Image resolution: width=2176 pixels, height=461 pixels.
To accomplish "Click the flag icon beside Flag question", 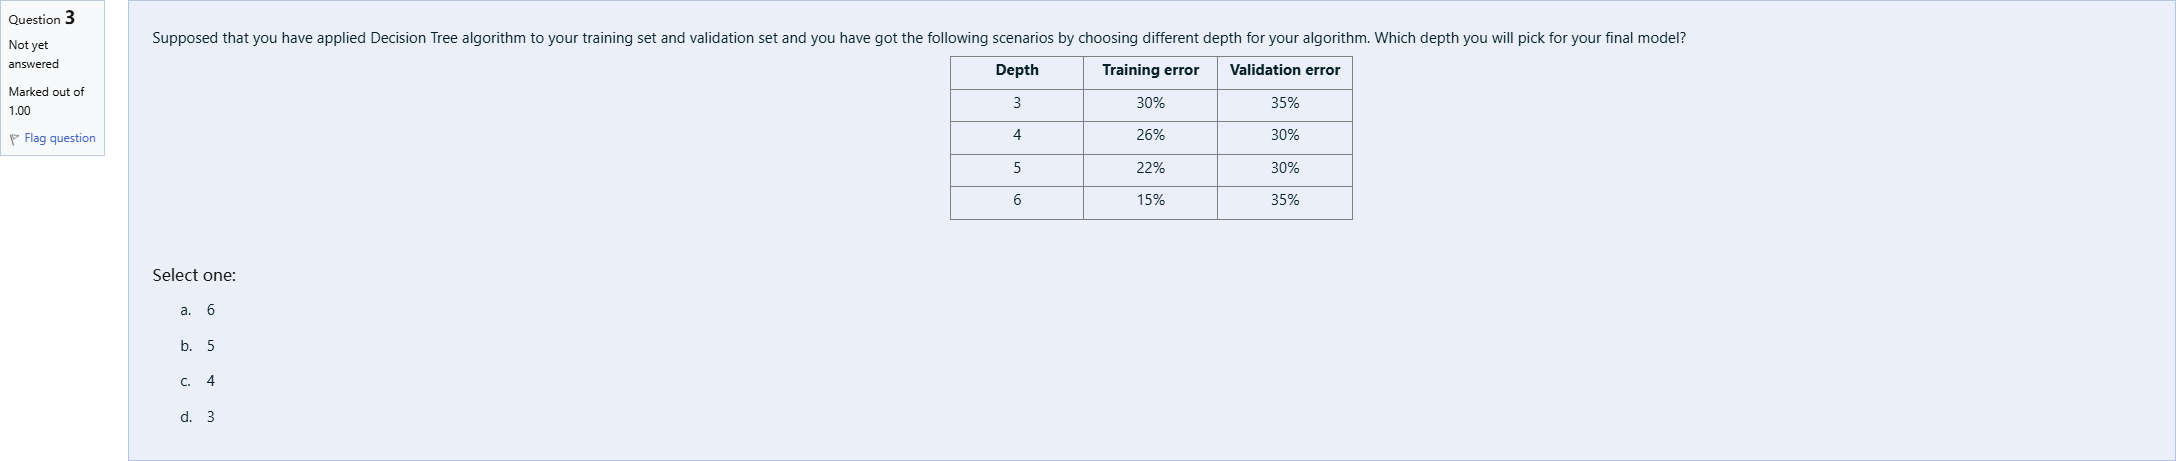I will pyautogui.click(x=15, y=139).
